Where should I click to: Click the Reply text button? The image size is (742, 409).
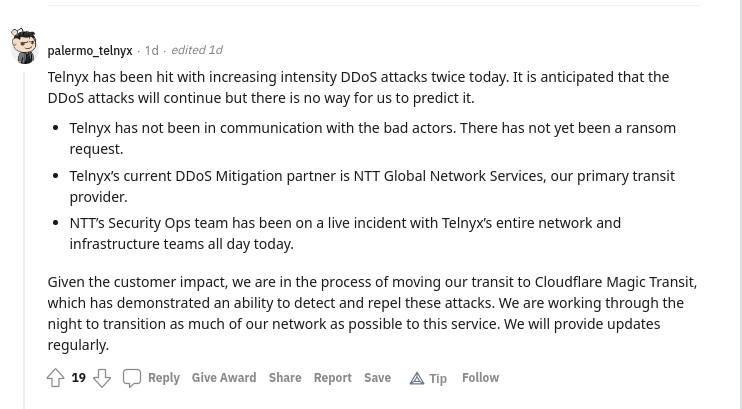coord(164,378)
